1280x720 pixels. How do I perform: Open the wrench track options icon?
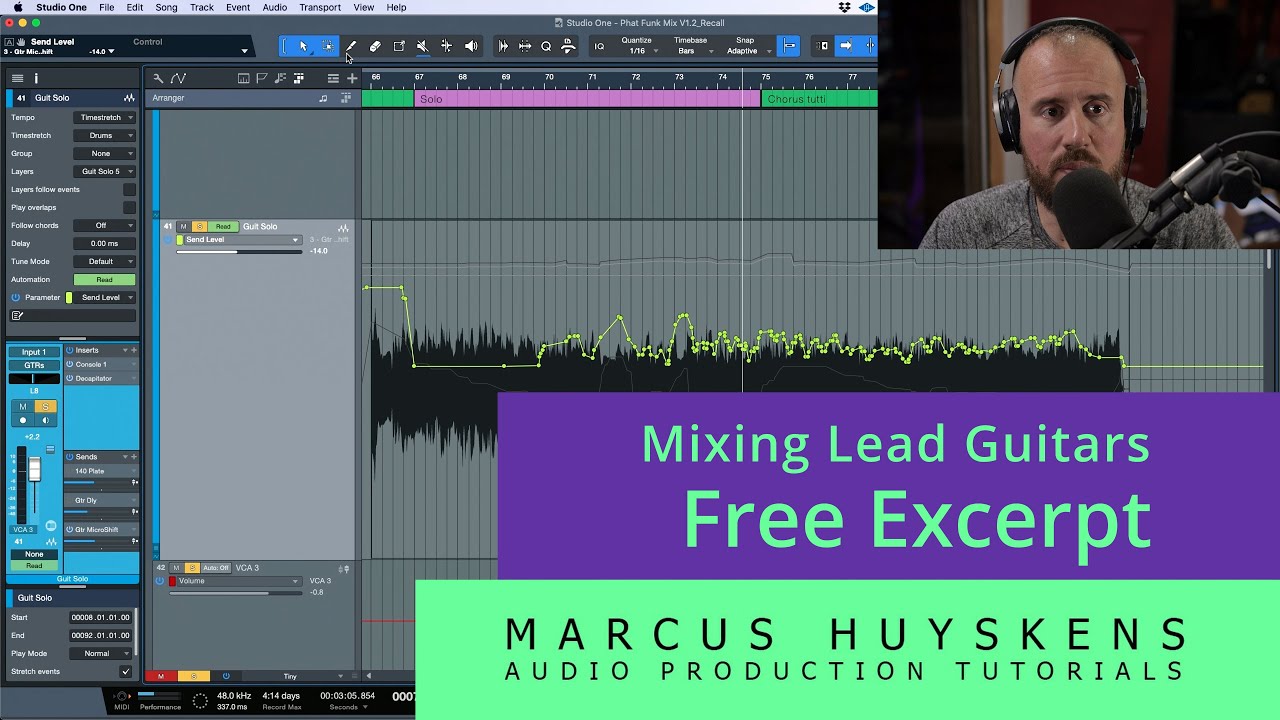coord(158,78)
